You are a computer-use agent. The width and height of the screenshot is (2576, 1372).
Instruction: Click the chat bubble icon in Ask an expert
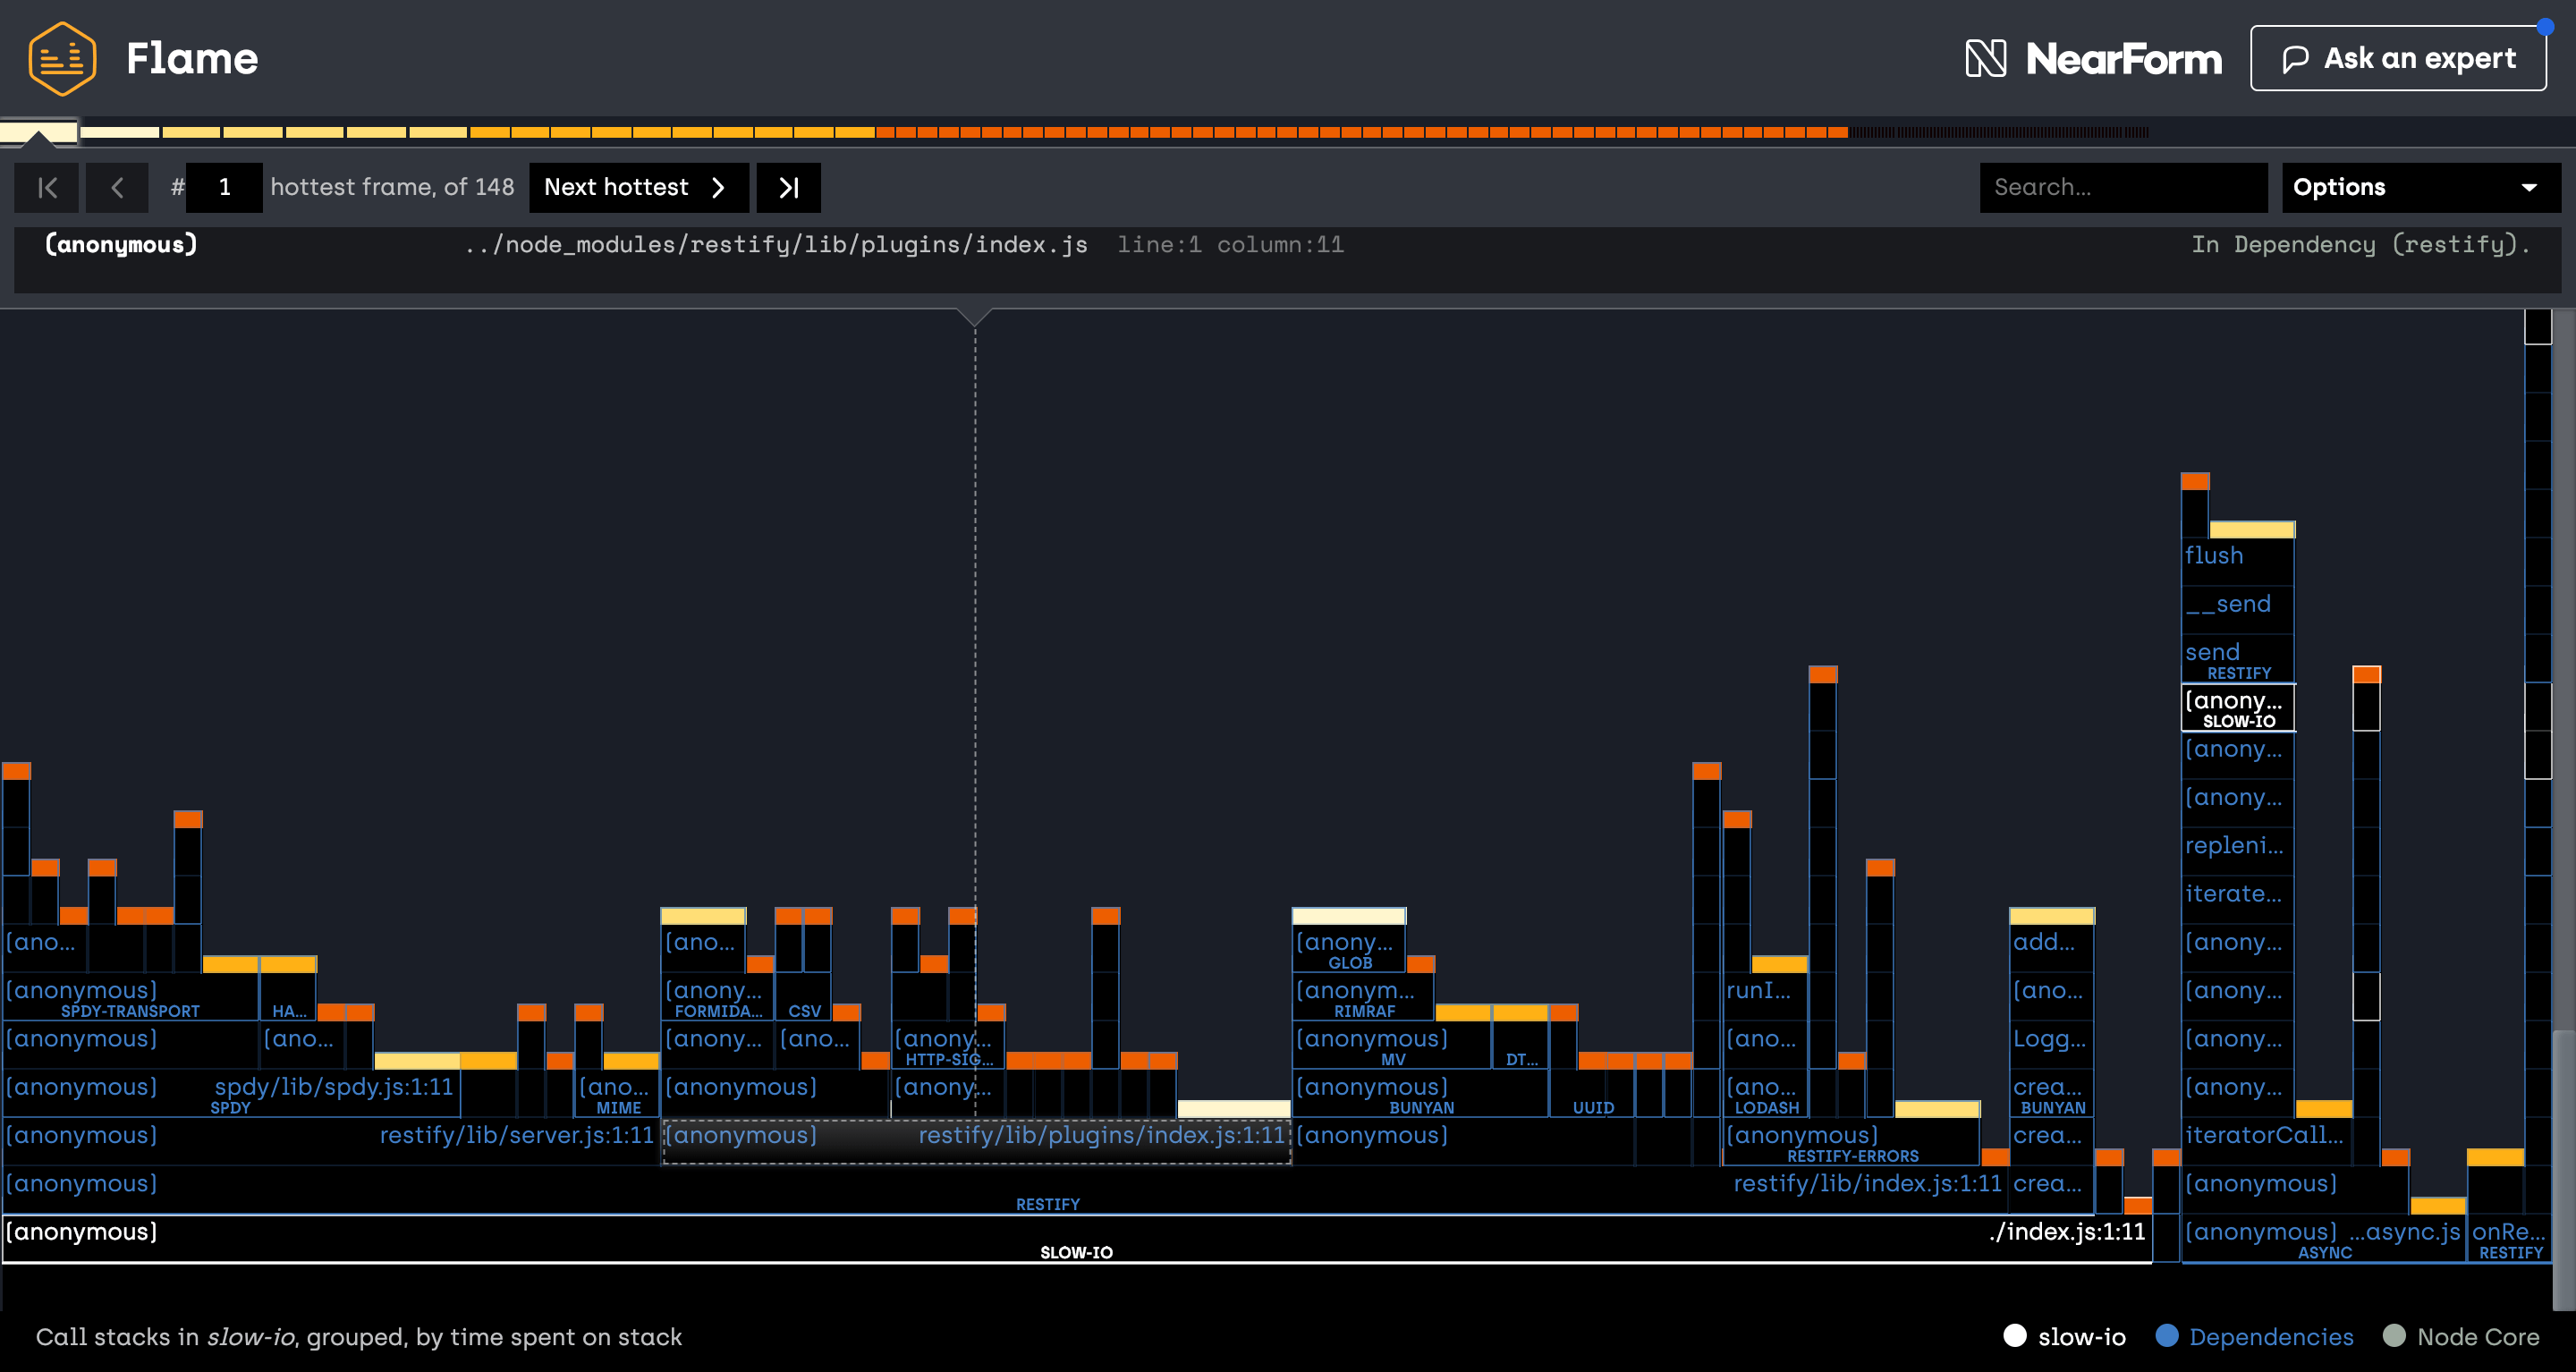pyautogui.click(x=2295, y=59)
